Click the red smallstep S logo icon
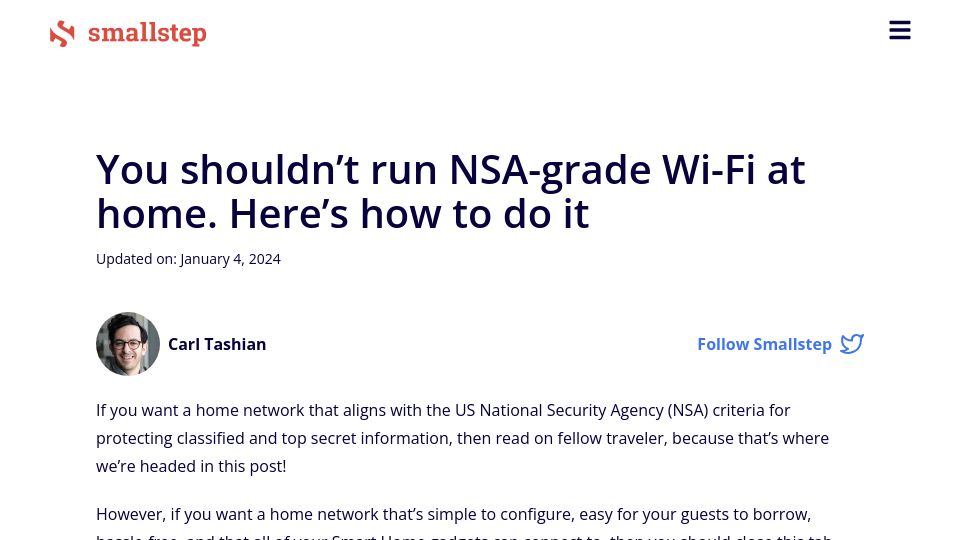This screenshot has height=540, width=960. (x=62, y=34)
